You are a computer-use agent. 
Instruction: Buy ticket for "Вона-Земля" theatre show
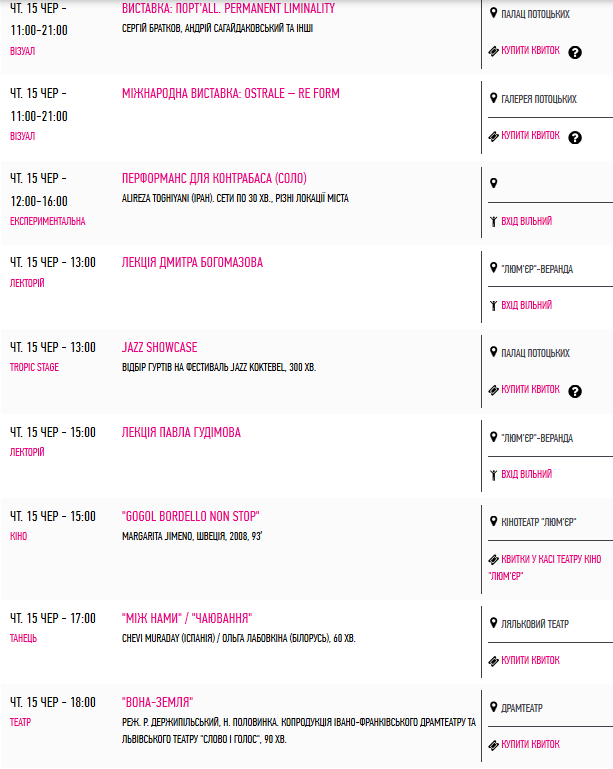click(530, 744)
